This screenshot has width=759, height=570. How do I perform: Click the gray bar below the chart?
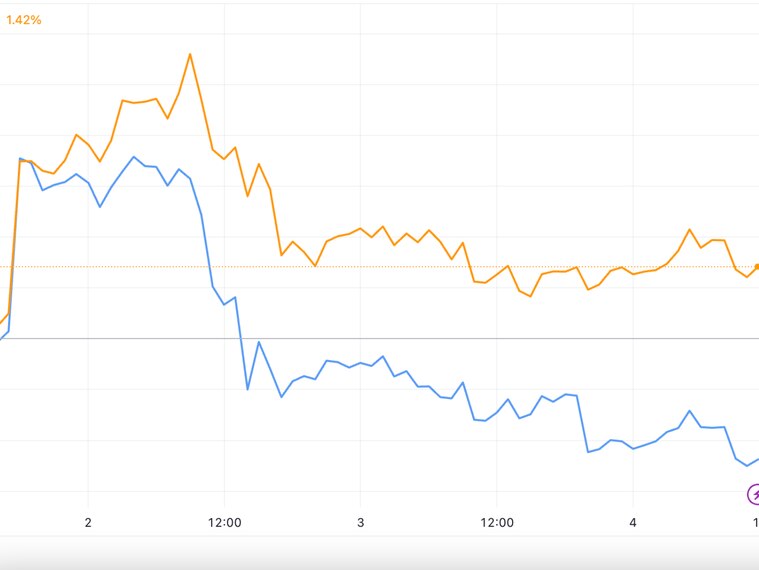pyautogui.click(x=380, y=553)
